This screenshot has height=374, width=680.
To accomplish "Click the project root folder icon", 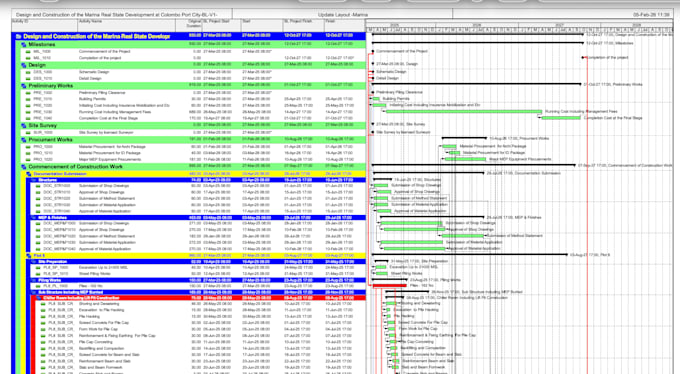I will point(19,36).
